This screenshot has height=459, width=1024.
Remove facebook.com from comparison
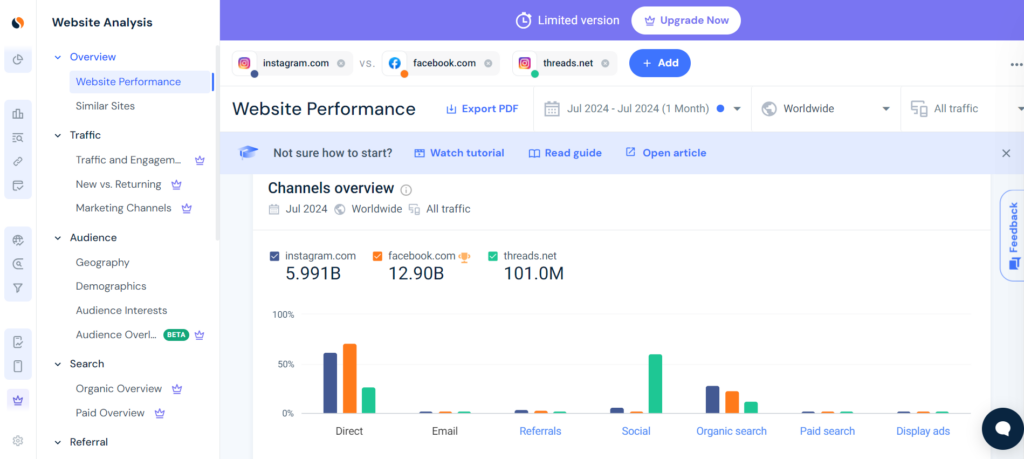pos(487,63)
